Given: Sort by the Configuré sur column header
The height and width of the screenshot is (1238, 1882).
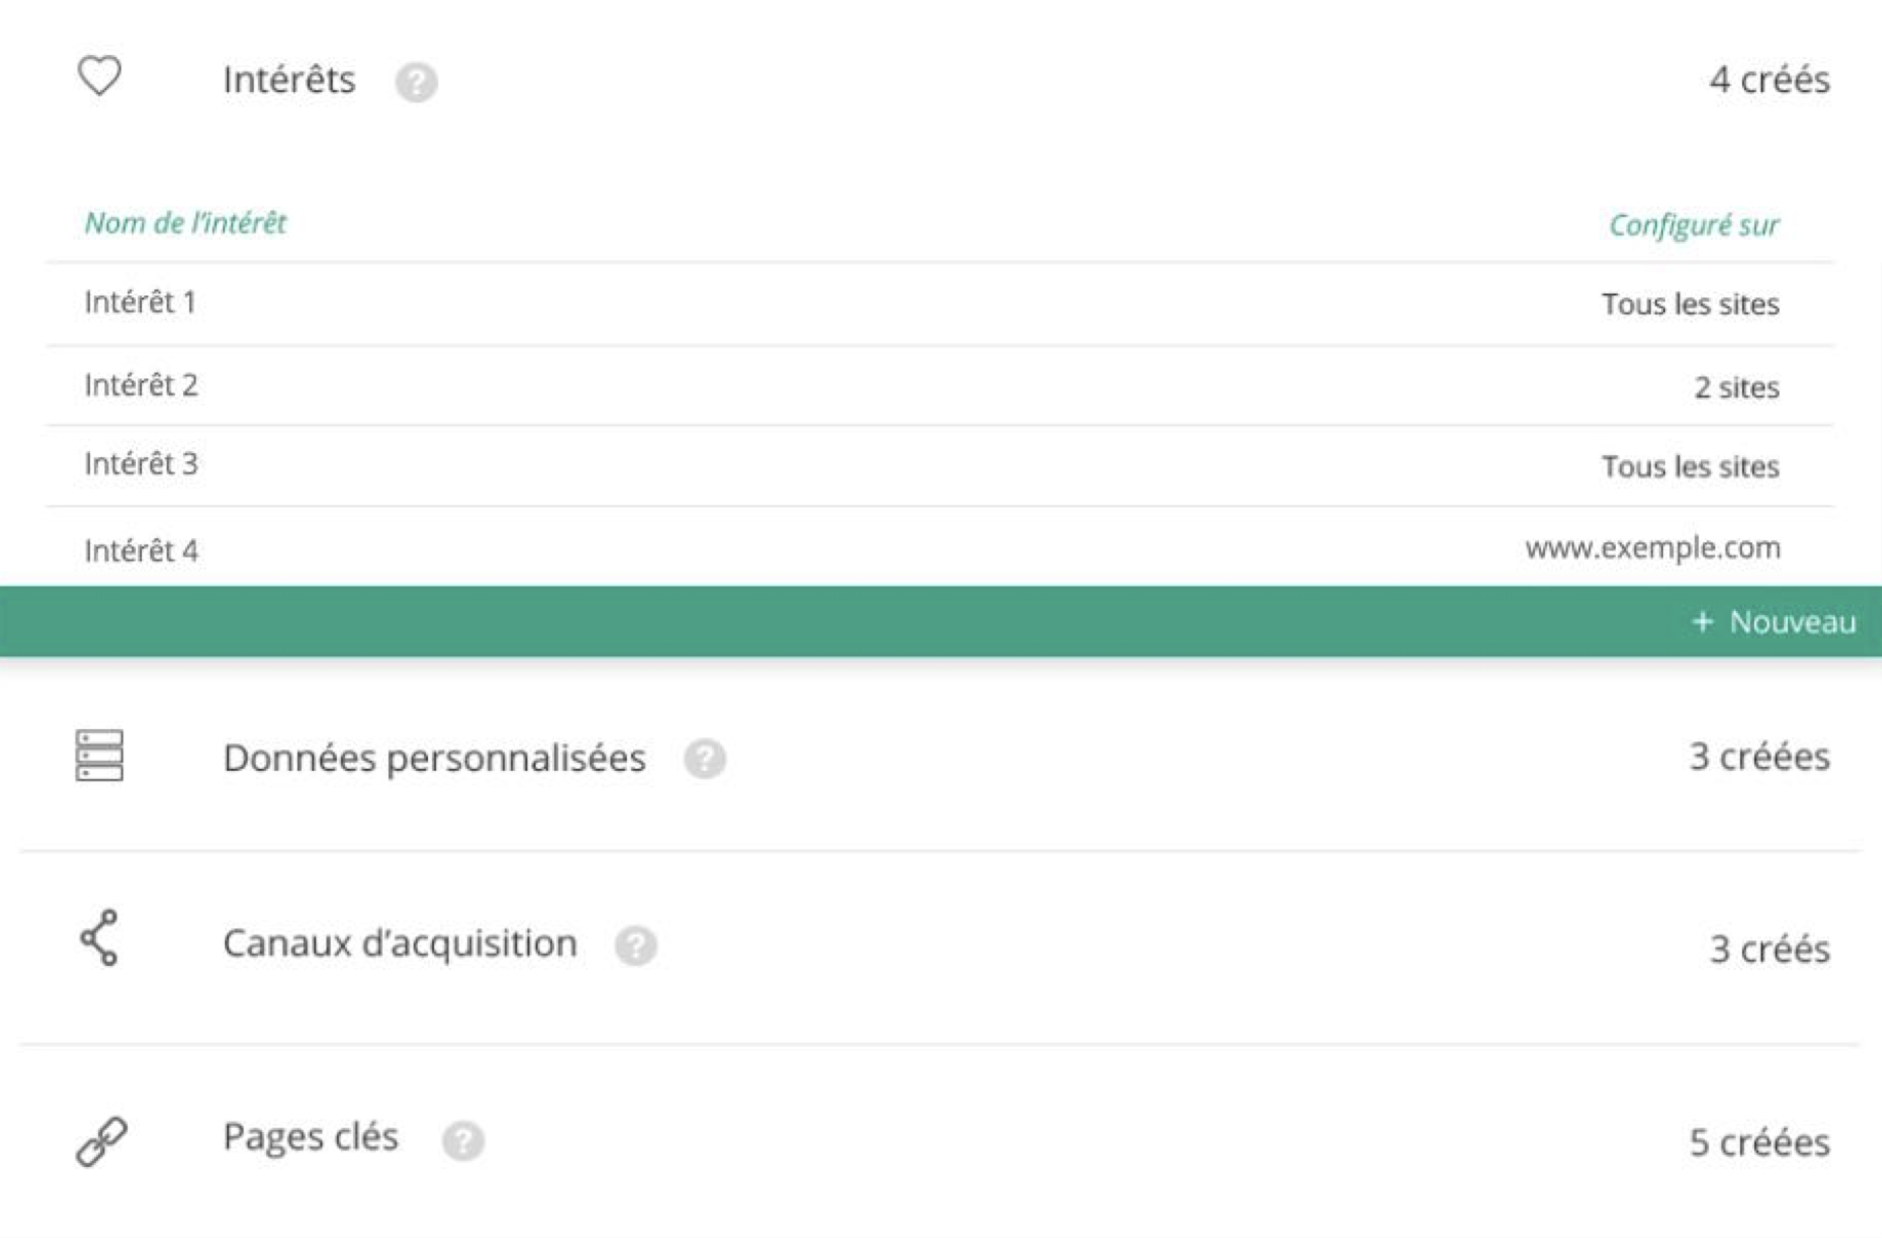Looking at the screenshot, I should [1694, 225].
